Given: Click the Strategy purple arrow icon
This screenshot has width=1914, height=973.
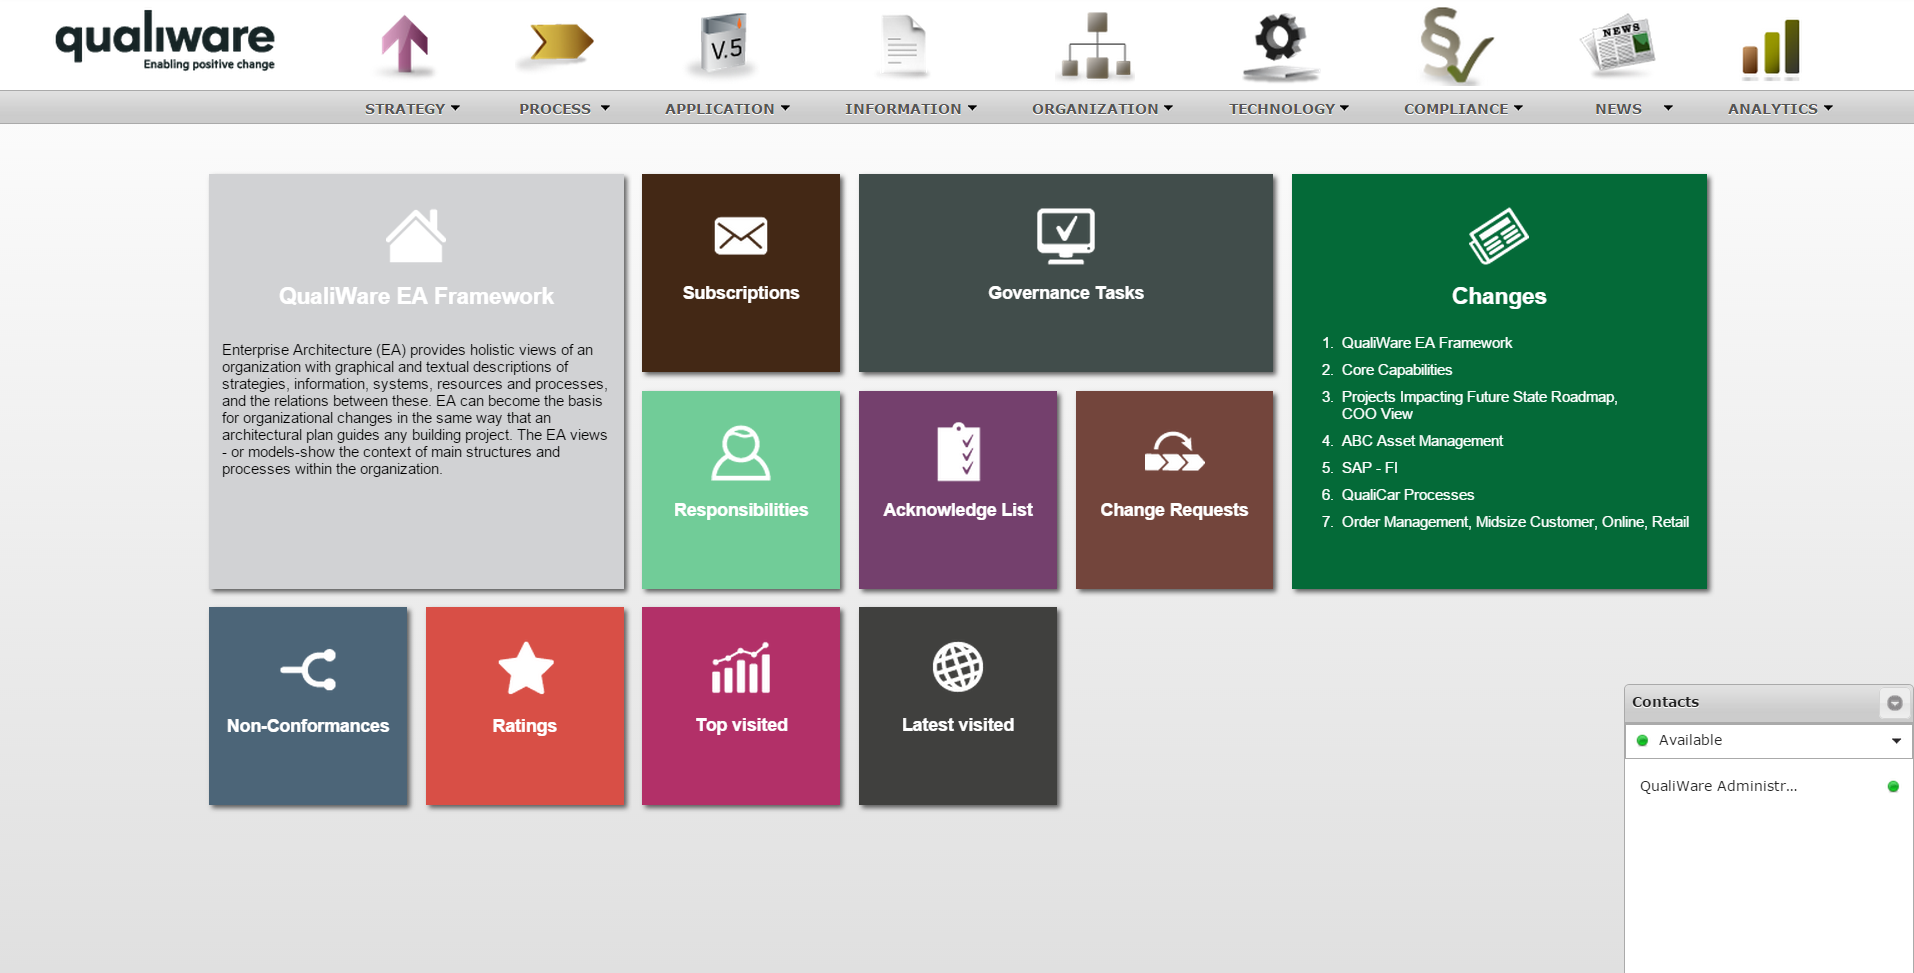Looking at the screenshot, I should click(405, 45).
